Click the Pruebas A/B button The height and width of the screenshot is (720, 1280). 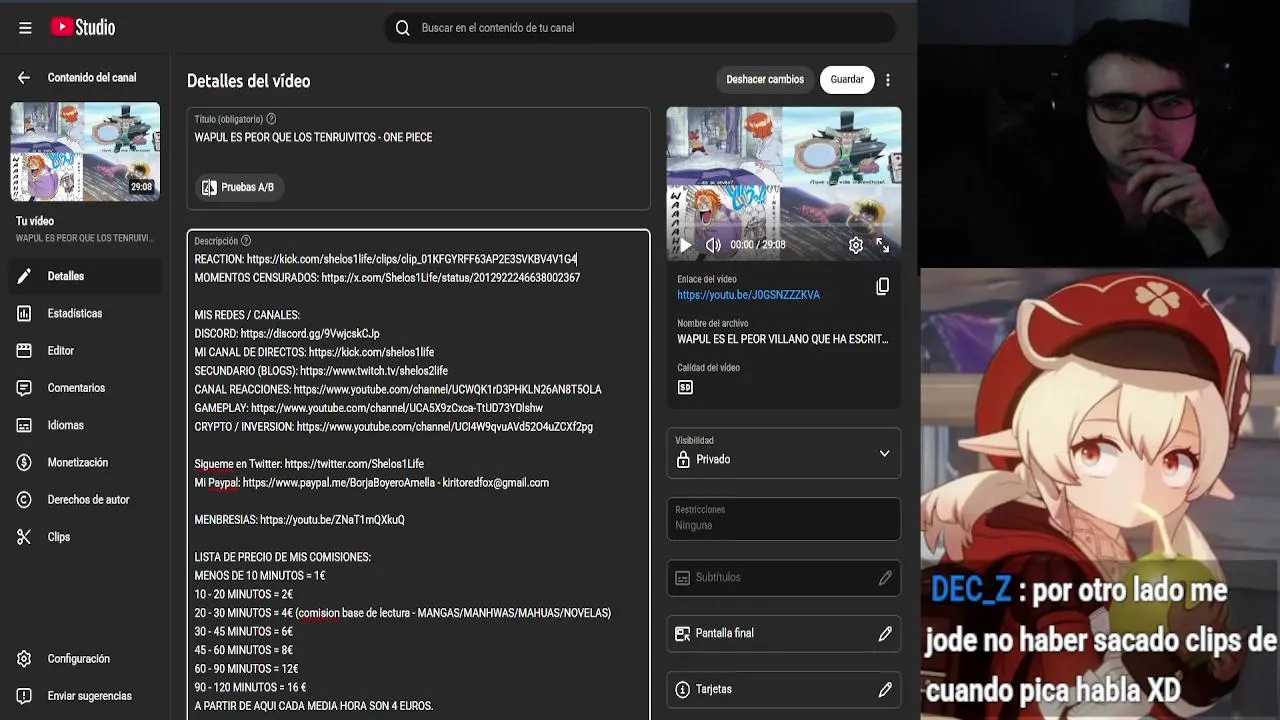(x=238, y=187)
